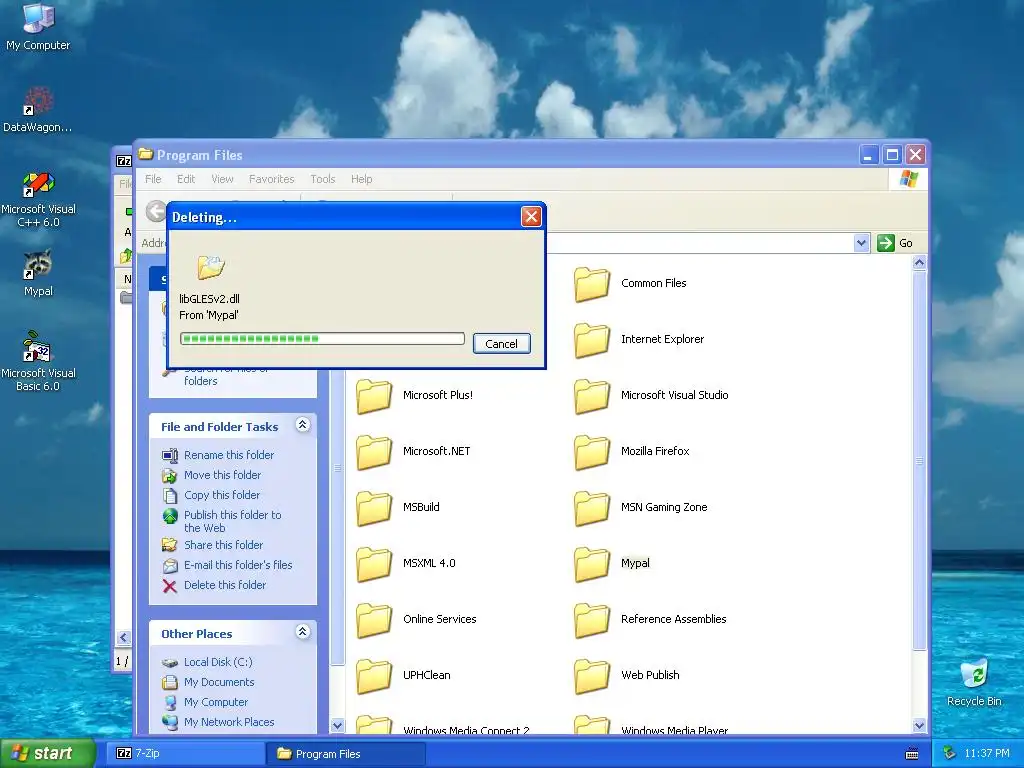Click Move this folder link
The height and width of the screenshot is (768, 1024).
pyautogui.click(x=222, y=475)
